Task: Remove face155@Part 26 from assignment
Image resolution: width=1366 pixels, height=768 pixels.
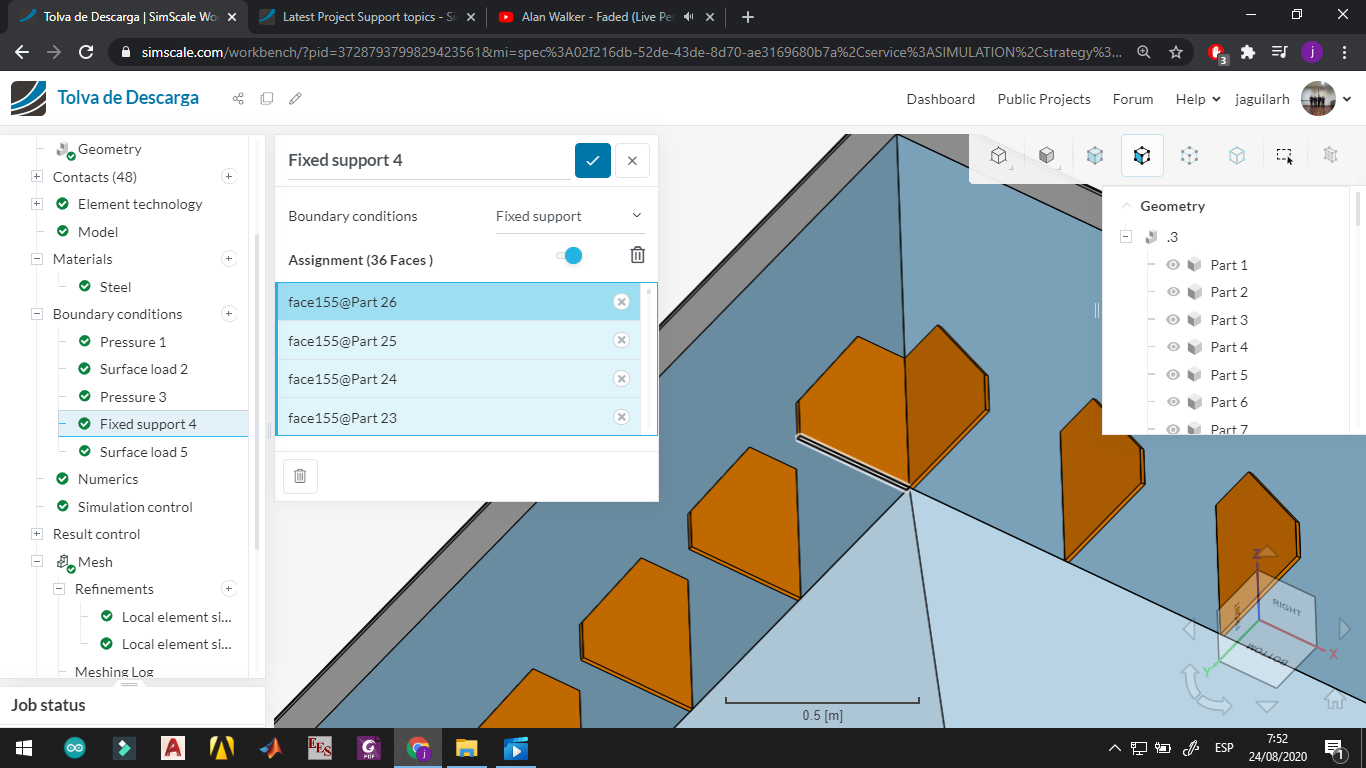Action: pyautogui.click(x=621, y=302)
